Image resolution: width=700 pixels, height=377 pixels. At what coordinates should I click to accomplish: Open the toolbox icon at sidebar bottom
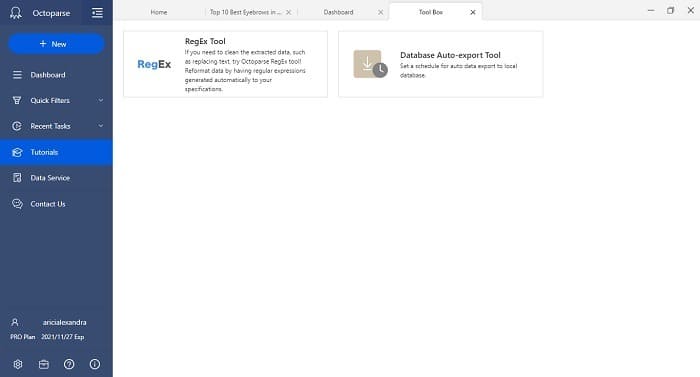(x=44, y=364)
